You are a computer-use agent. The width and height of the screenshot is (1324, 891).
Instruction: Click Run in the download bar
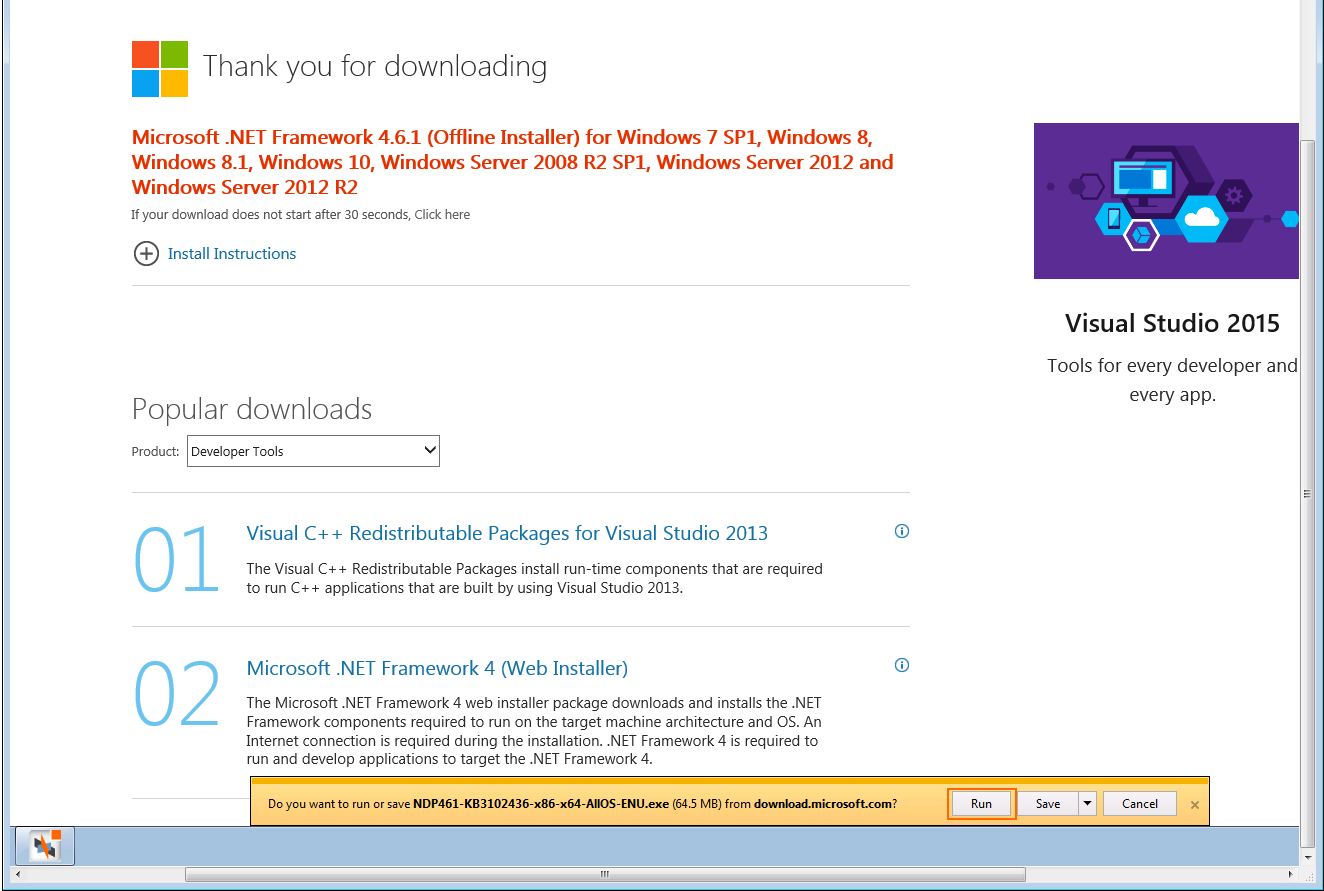(x=981, y=804)
